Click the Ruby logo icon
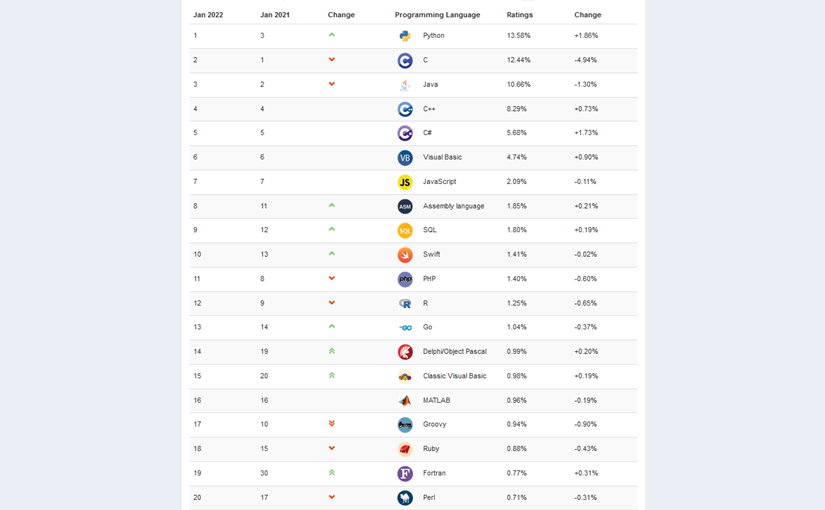 405,449
